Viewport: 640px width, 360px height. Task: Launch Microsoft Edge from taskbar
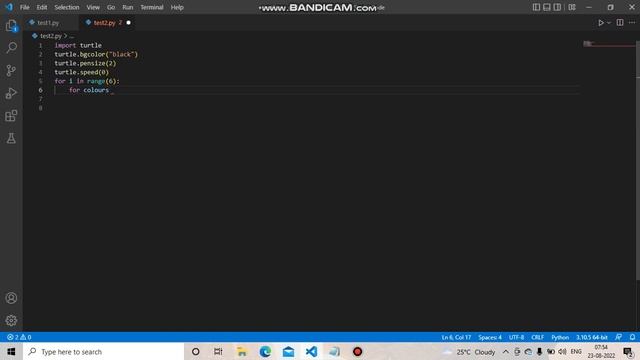point(265,351)
